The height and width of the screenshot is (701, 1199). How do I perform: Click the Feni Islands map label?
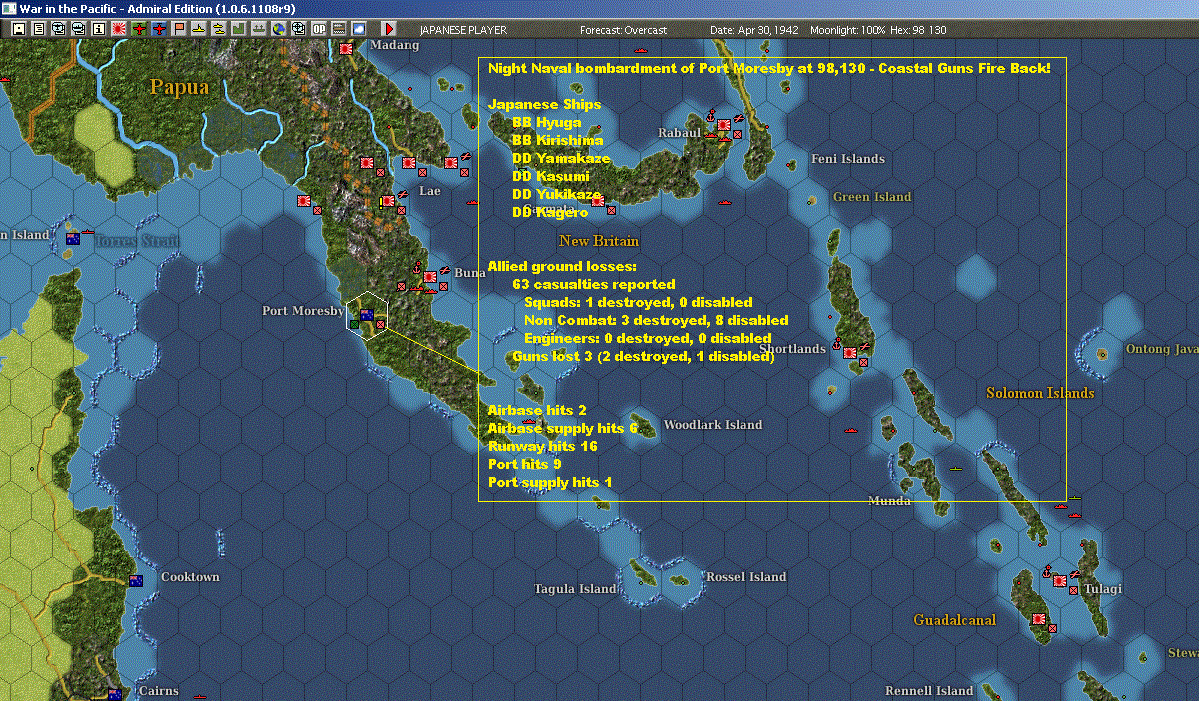[x=847, y=159]
